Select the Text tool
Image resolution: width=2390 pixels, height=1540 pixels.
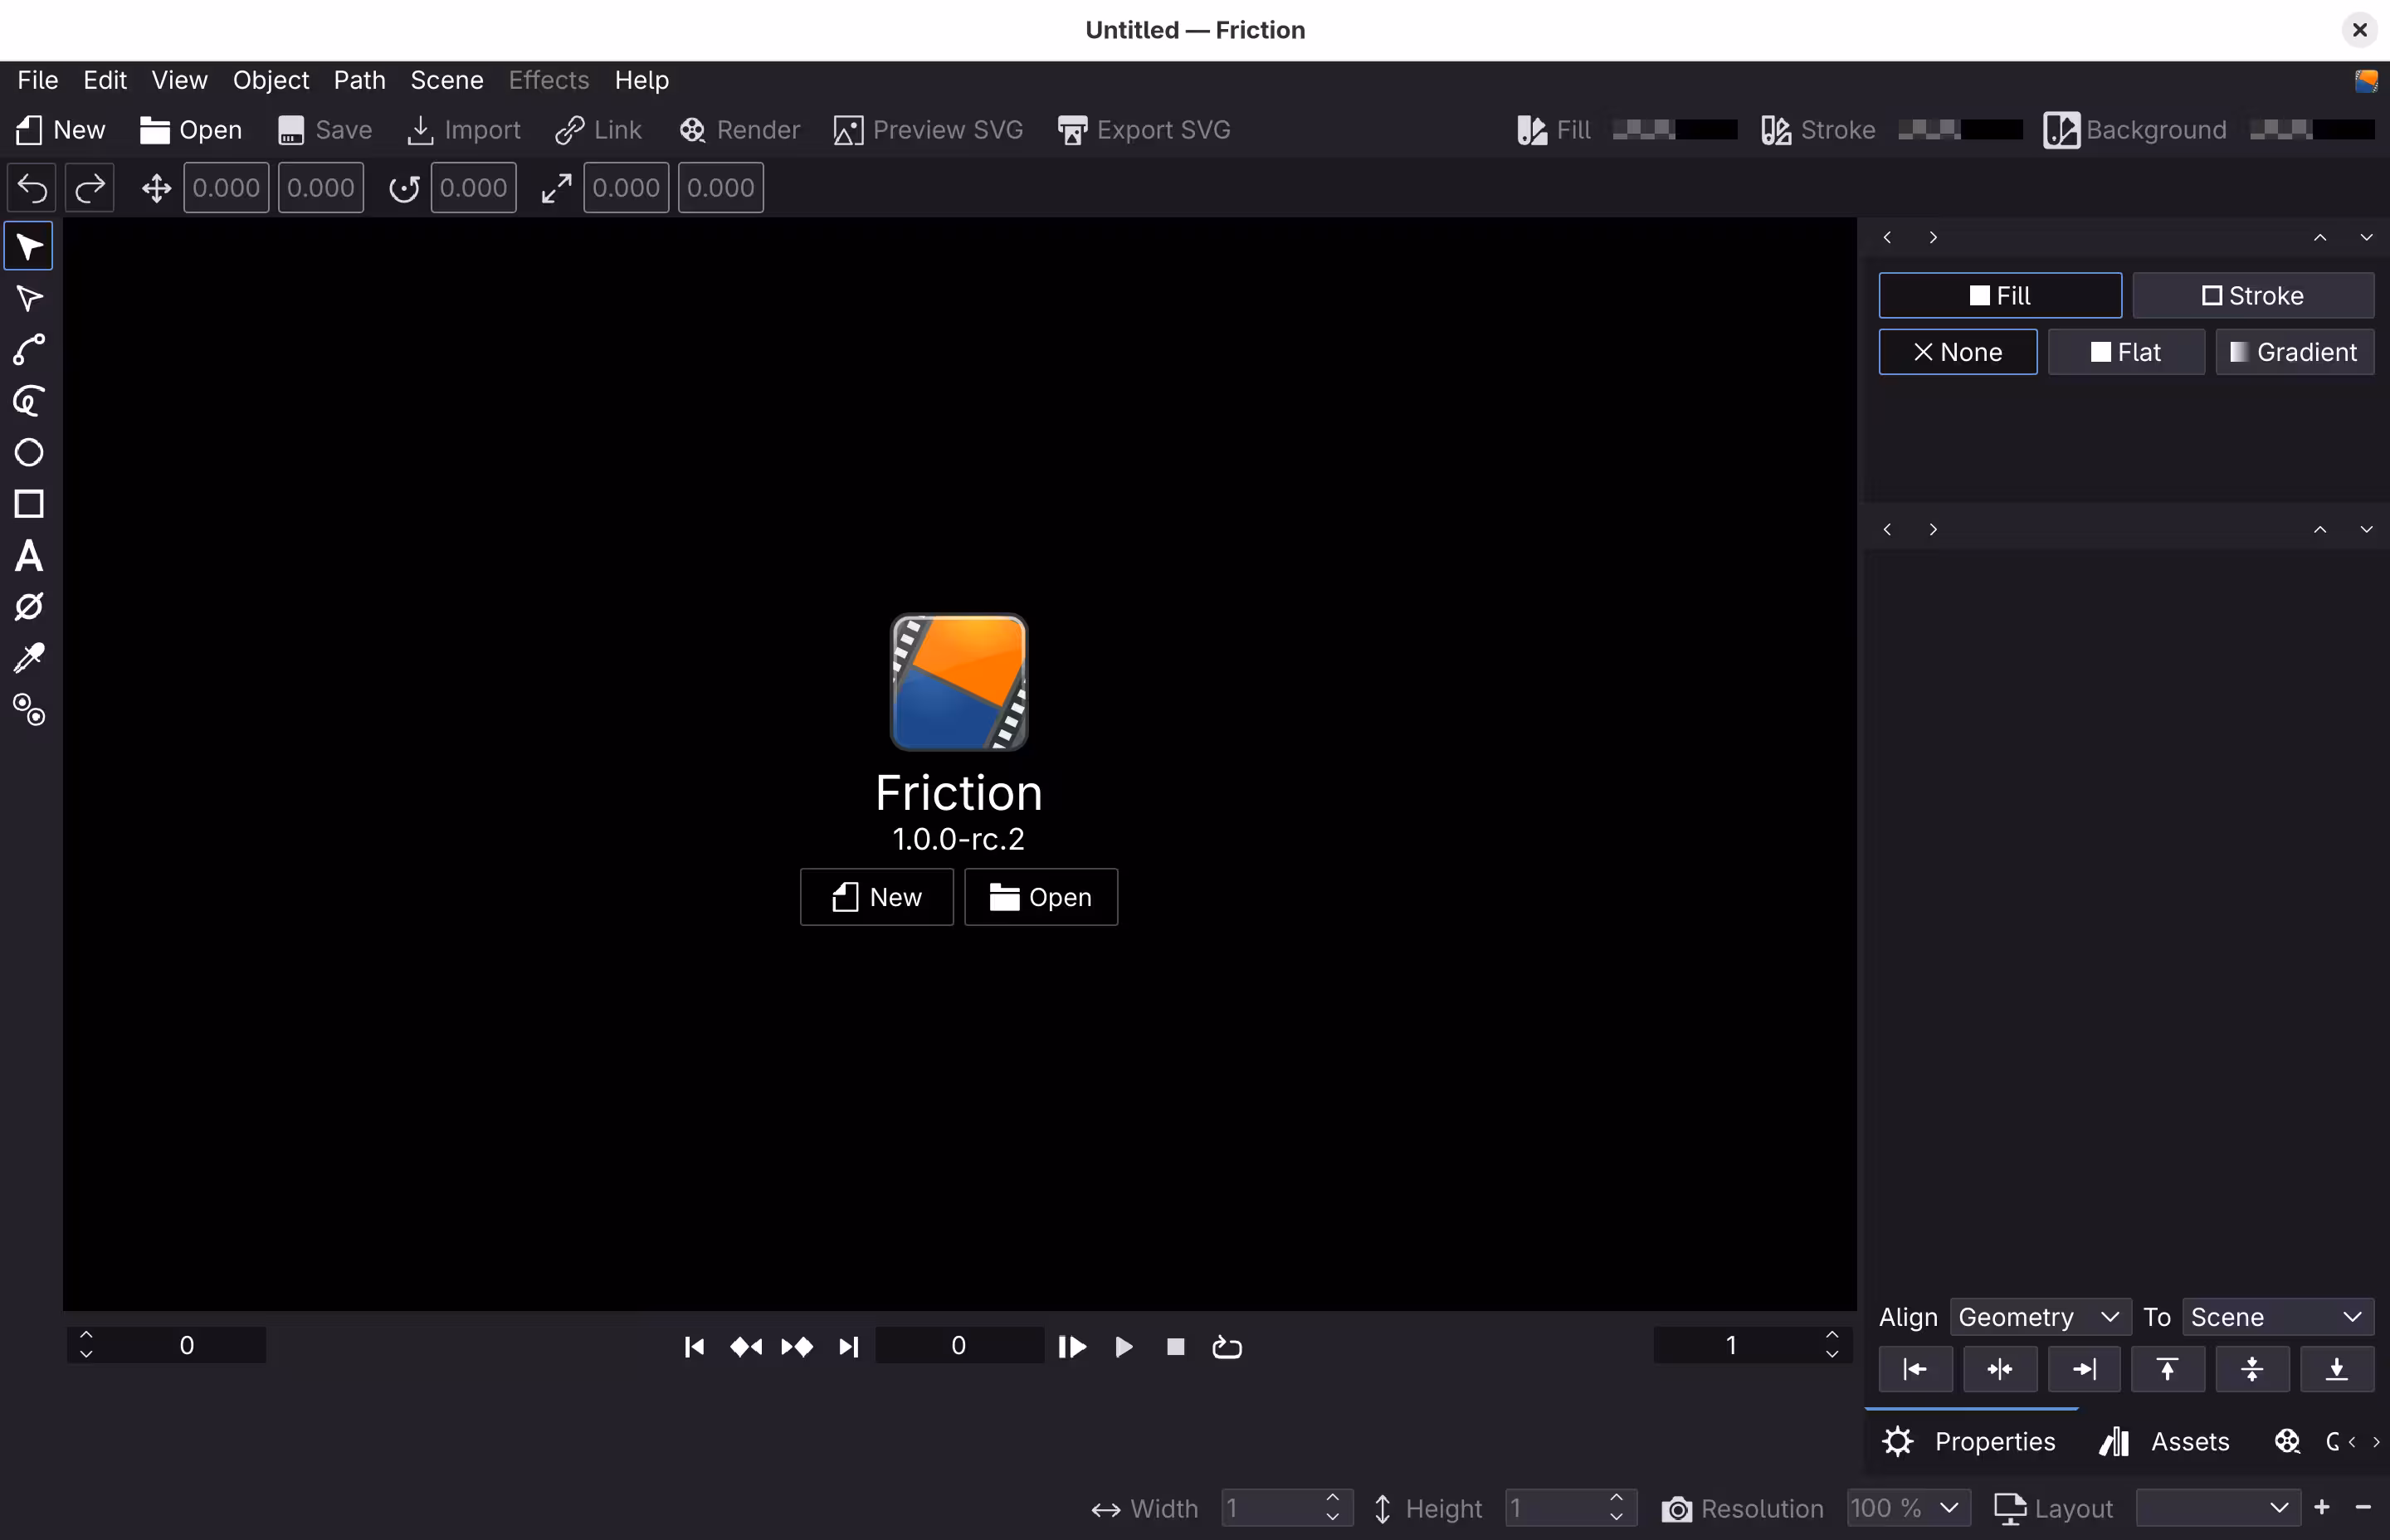point(29,556)
